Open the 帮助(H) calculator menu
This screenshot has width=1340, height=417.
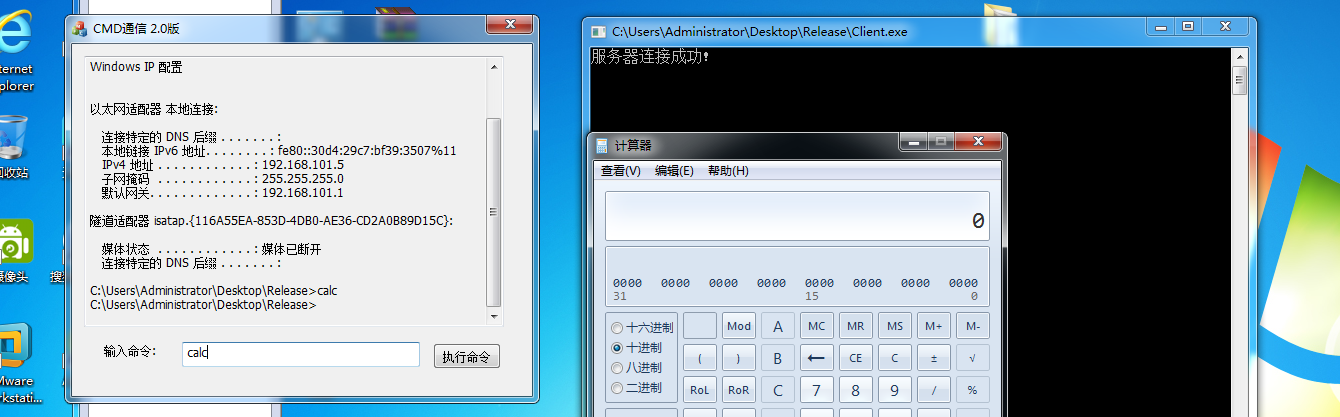(x=728, y=171)
